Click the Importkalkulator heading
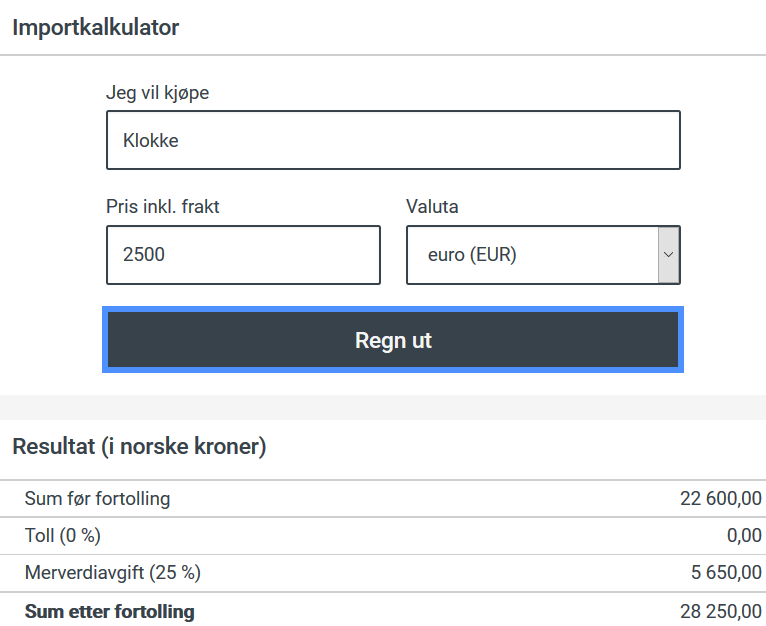This screenshot has width=766, height=626. coord(96,27)
